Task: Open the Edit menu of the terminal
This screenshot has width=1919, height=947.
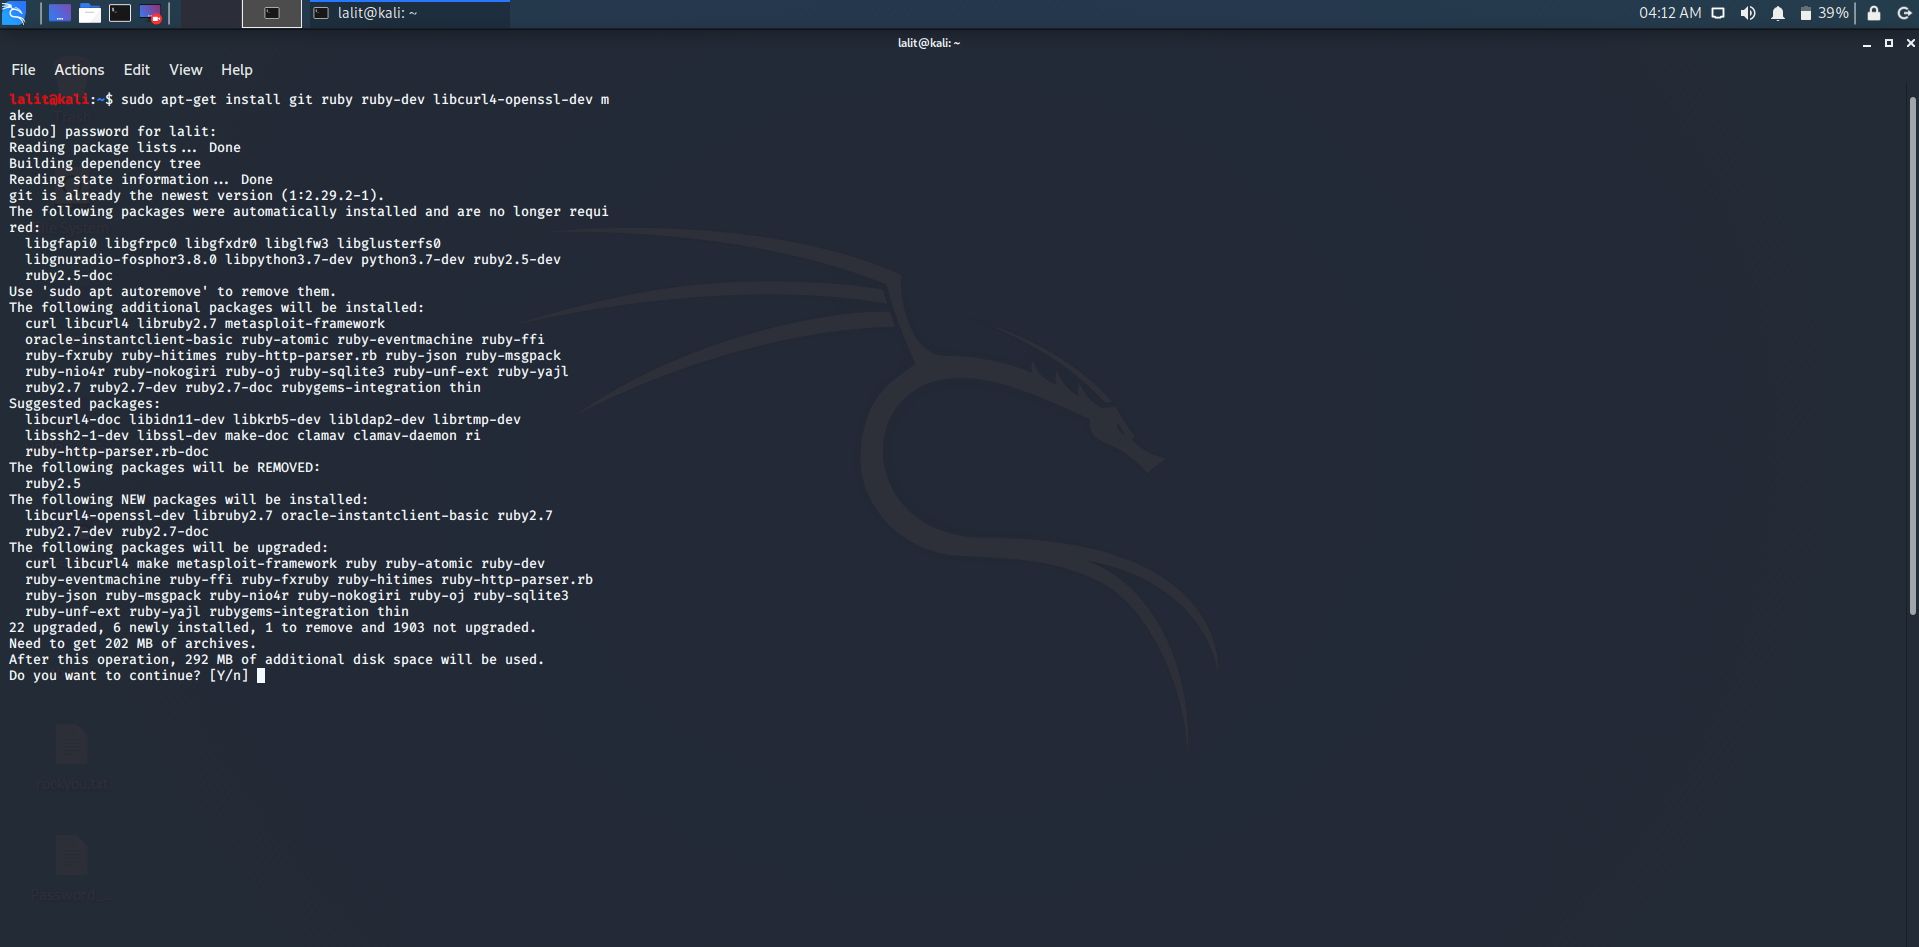Action: point(136,69)
